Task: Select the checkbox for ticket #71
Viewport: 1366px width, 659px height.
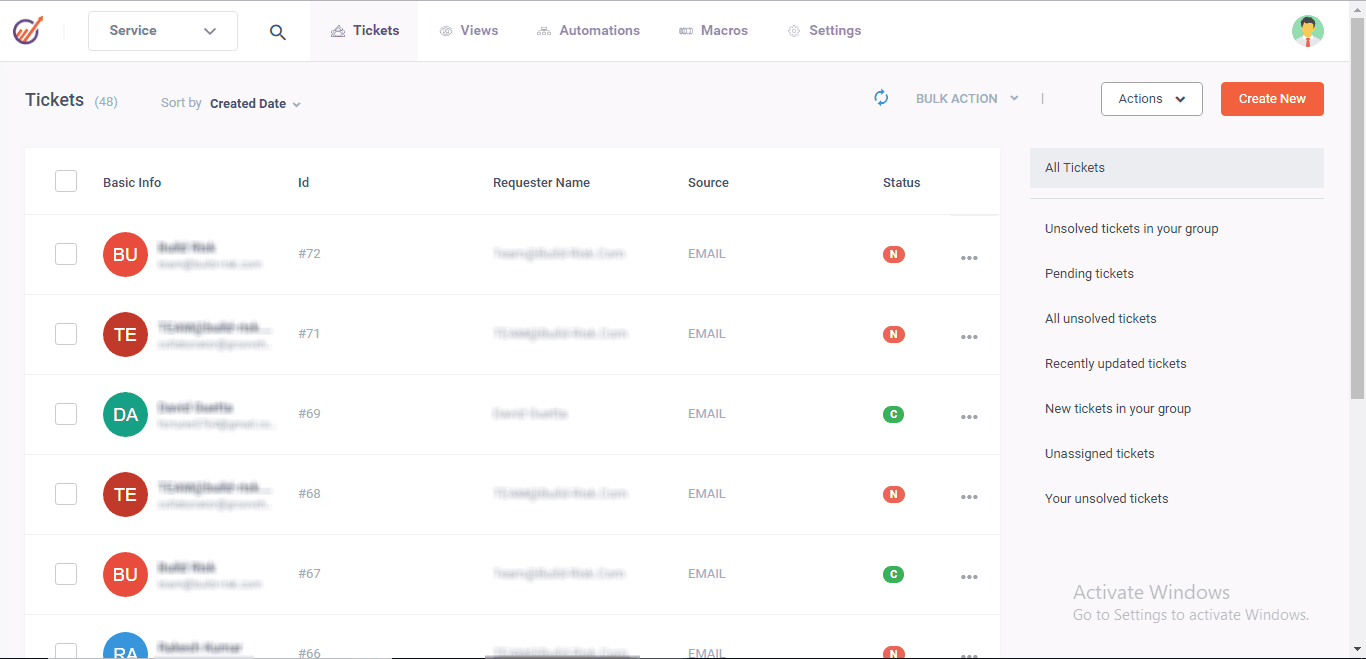Action: 65,333
